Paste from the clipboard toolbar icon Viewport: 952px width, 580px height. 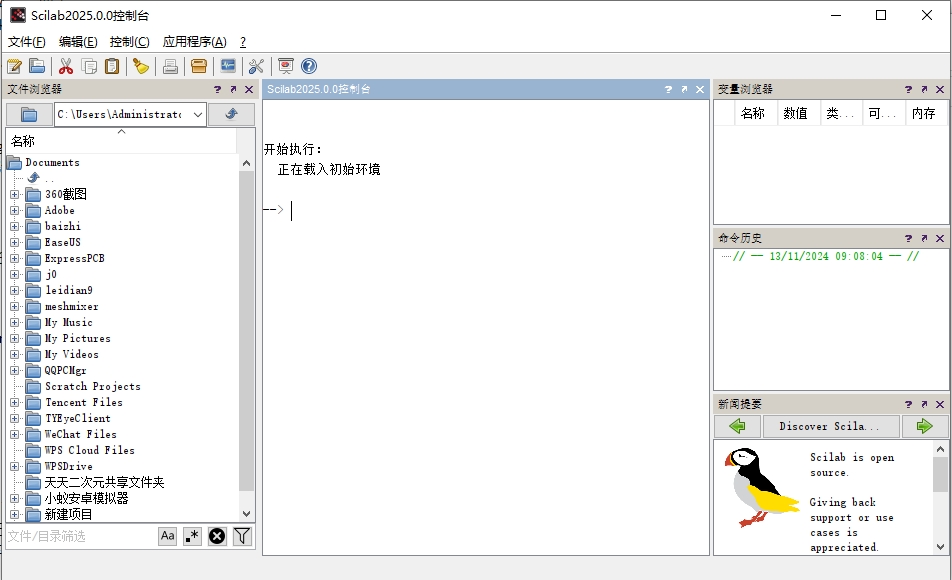coord(110,66)
